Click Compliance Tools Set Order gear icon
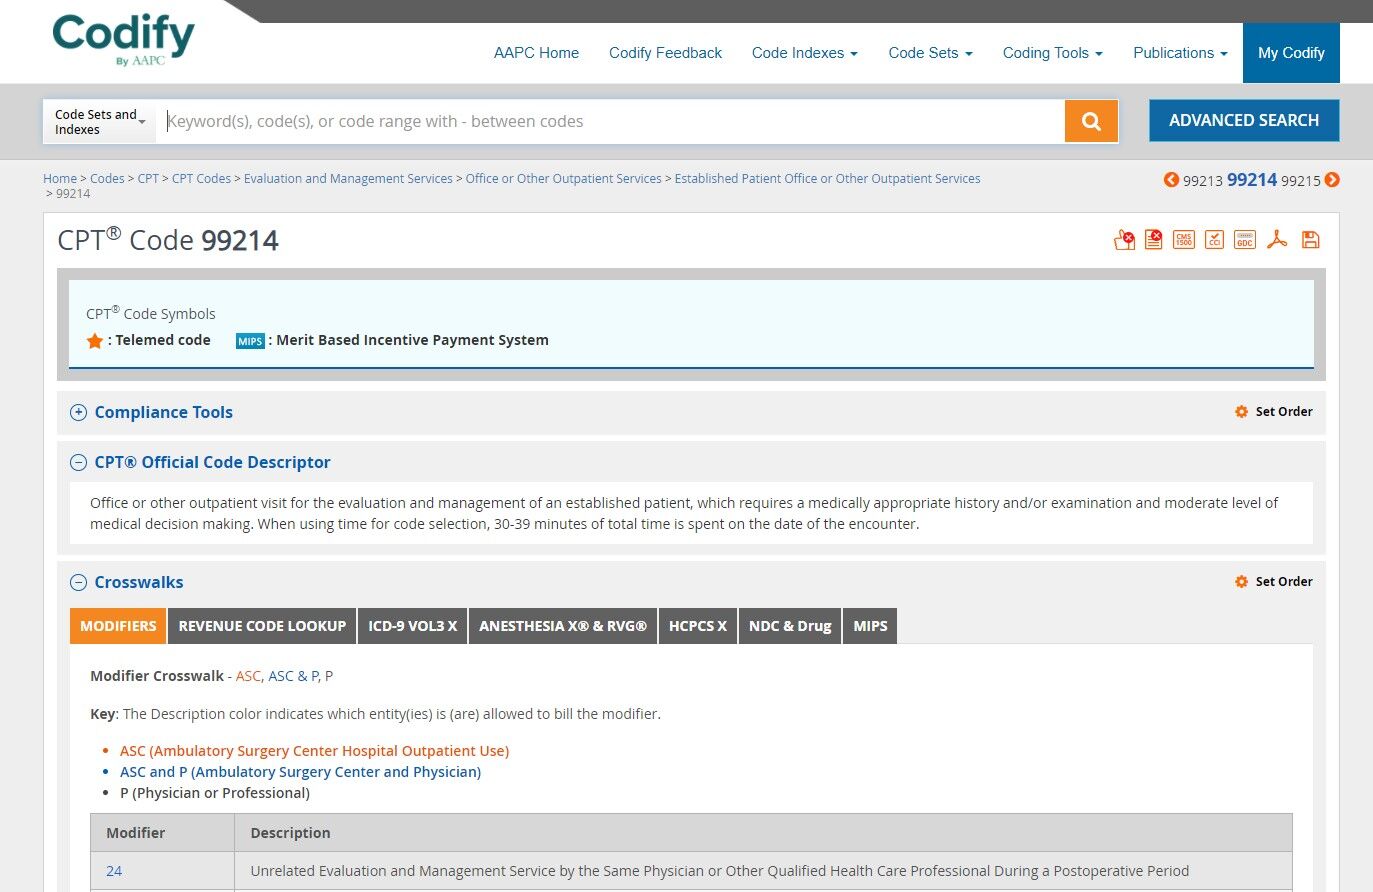The width and height of the screenshot is (1373, 892). (x=1241, y=412)
